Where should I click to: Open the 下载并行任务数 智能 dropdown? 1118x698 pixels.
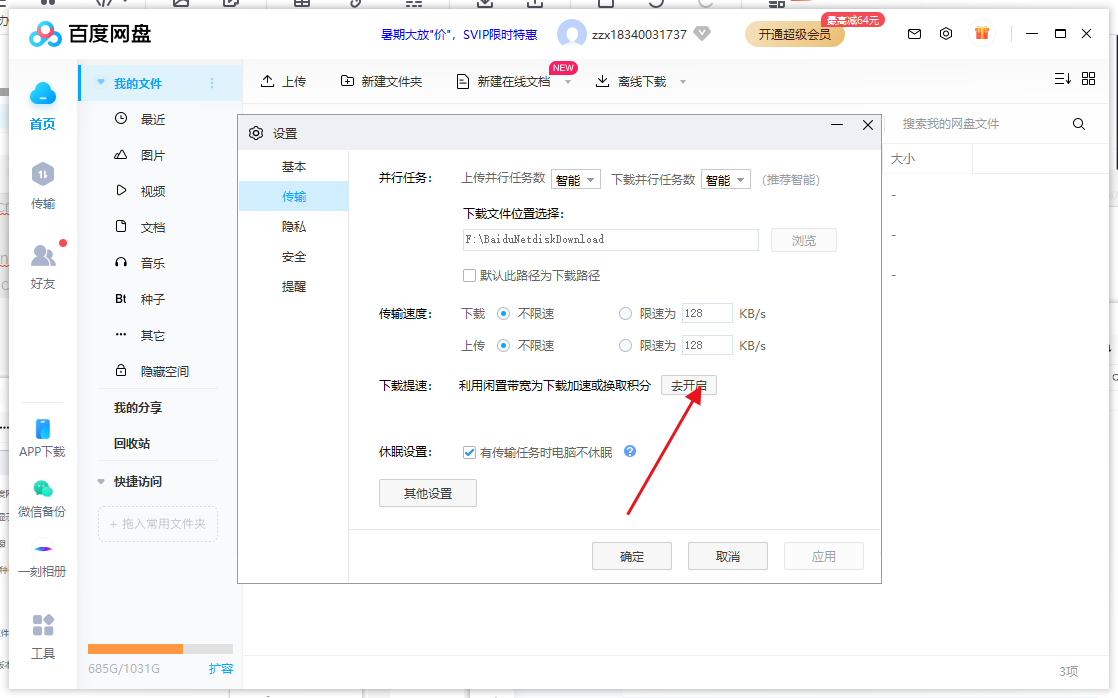[x=725, y=178]
